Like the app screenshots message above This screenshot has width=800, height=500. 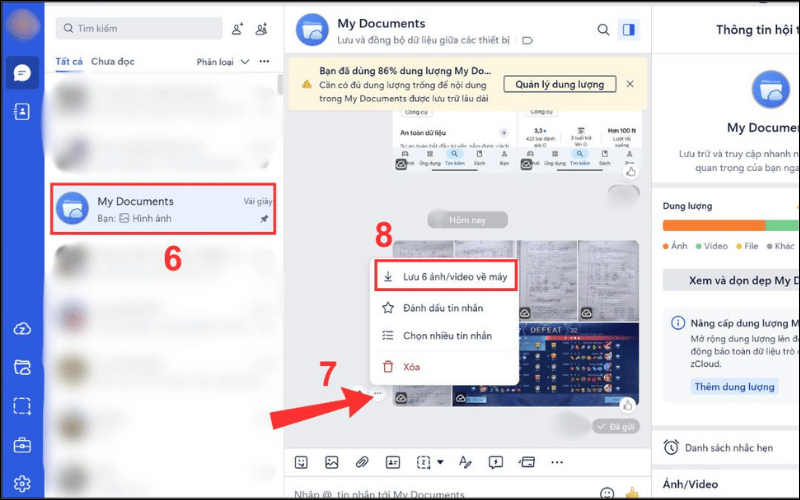pos(631,172)
